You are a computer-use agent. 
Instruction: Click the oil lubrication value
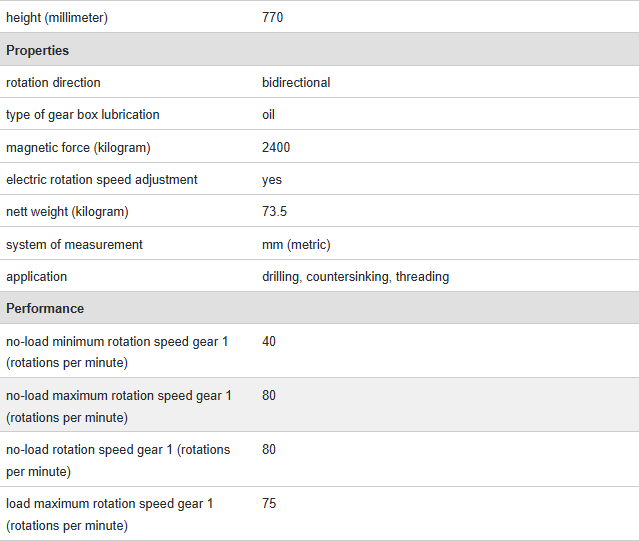coord(270,114)
